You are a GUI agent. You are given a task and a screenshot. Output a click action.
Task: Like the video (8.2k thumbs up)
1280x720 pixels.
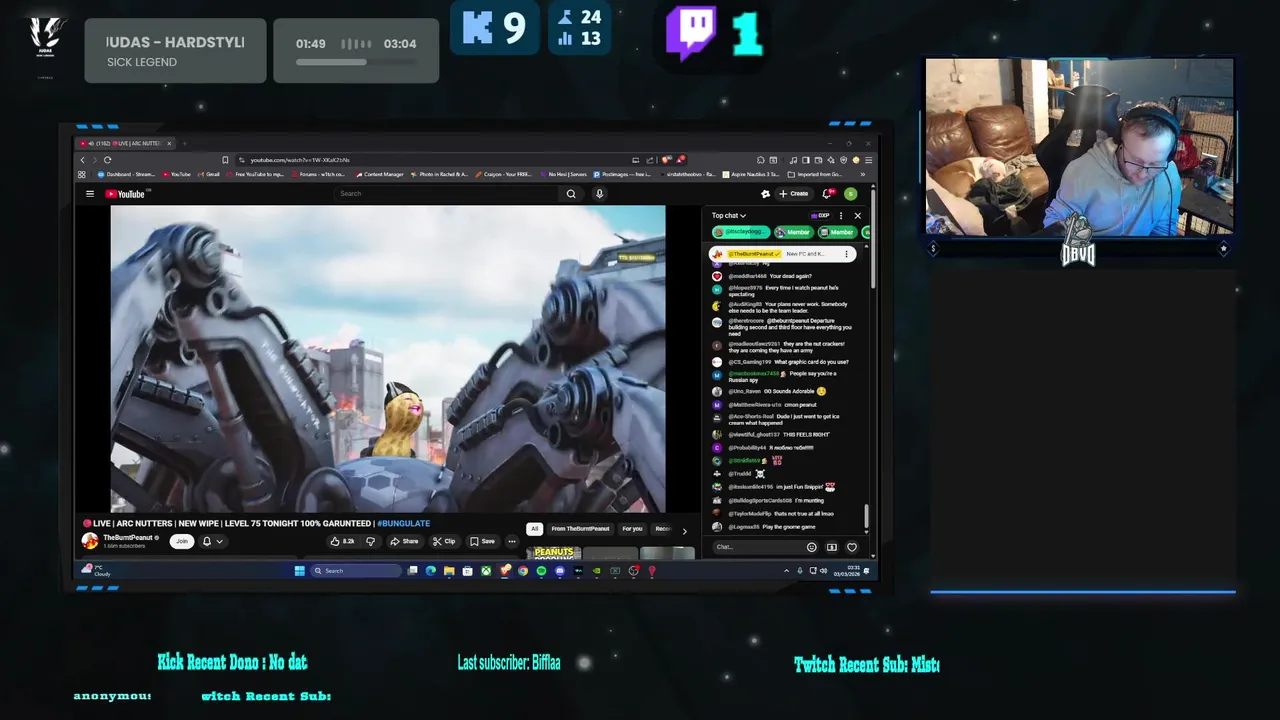(x=342, y=541)
